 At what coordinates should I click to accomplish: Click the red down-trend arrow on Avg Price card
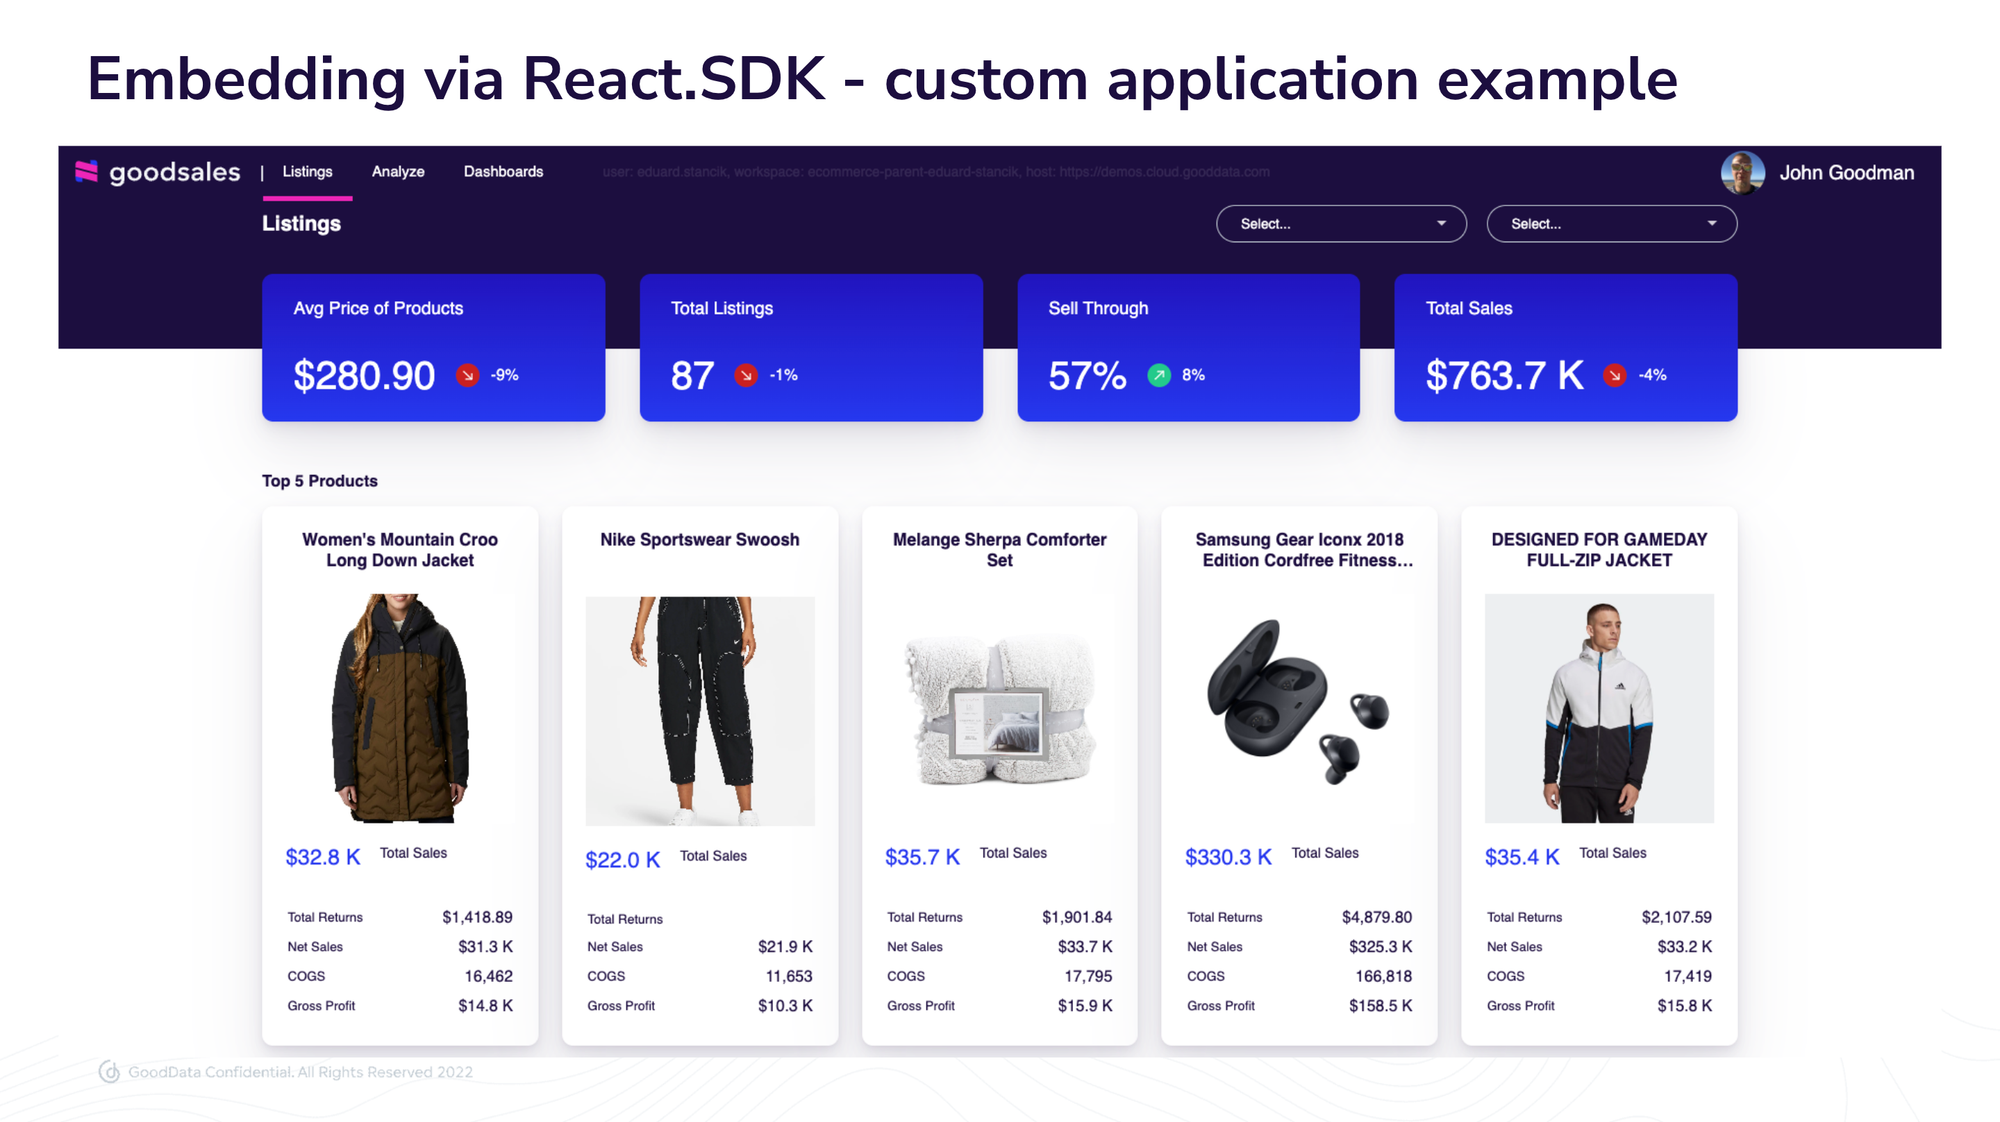tap(466, 375)
